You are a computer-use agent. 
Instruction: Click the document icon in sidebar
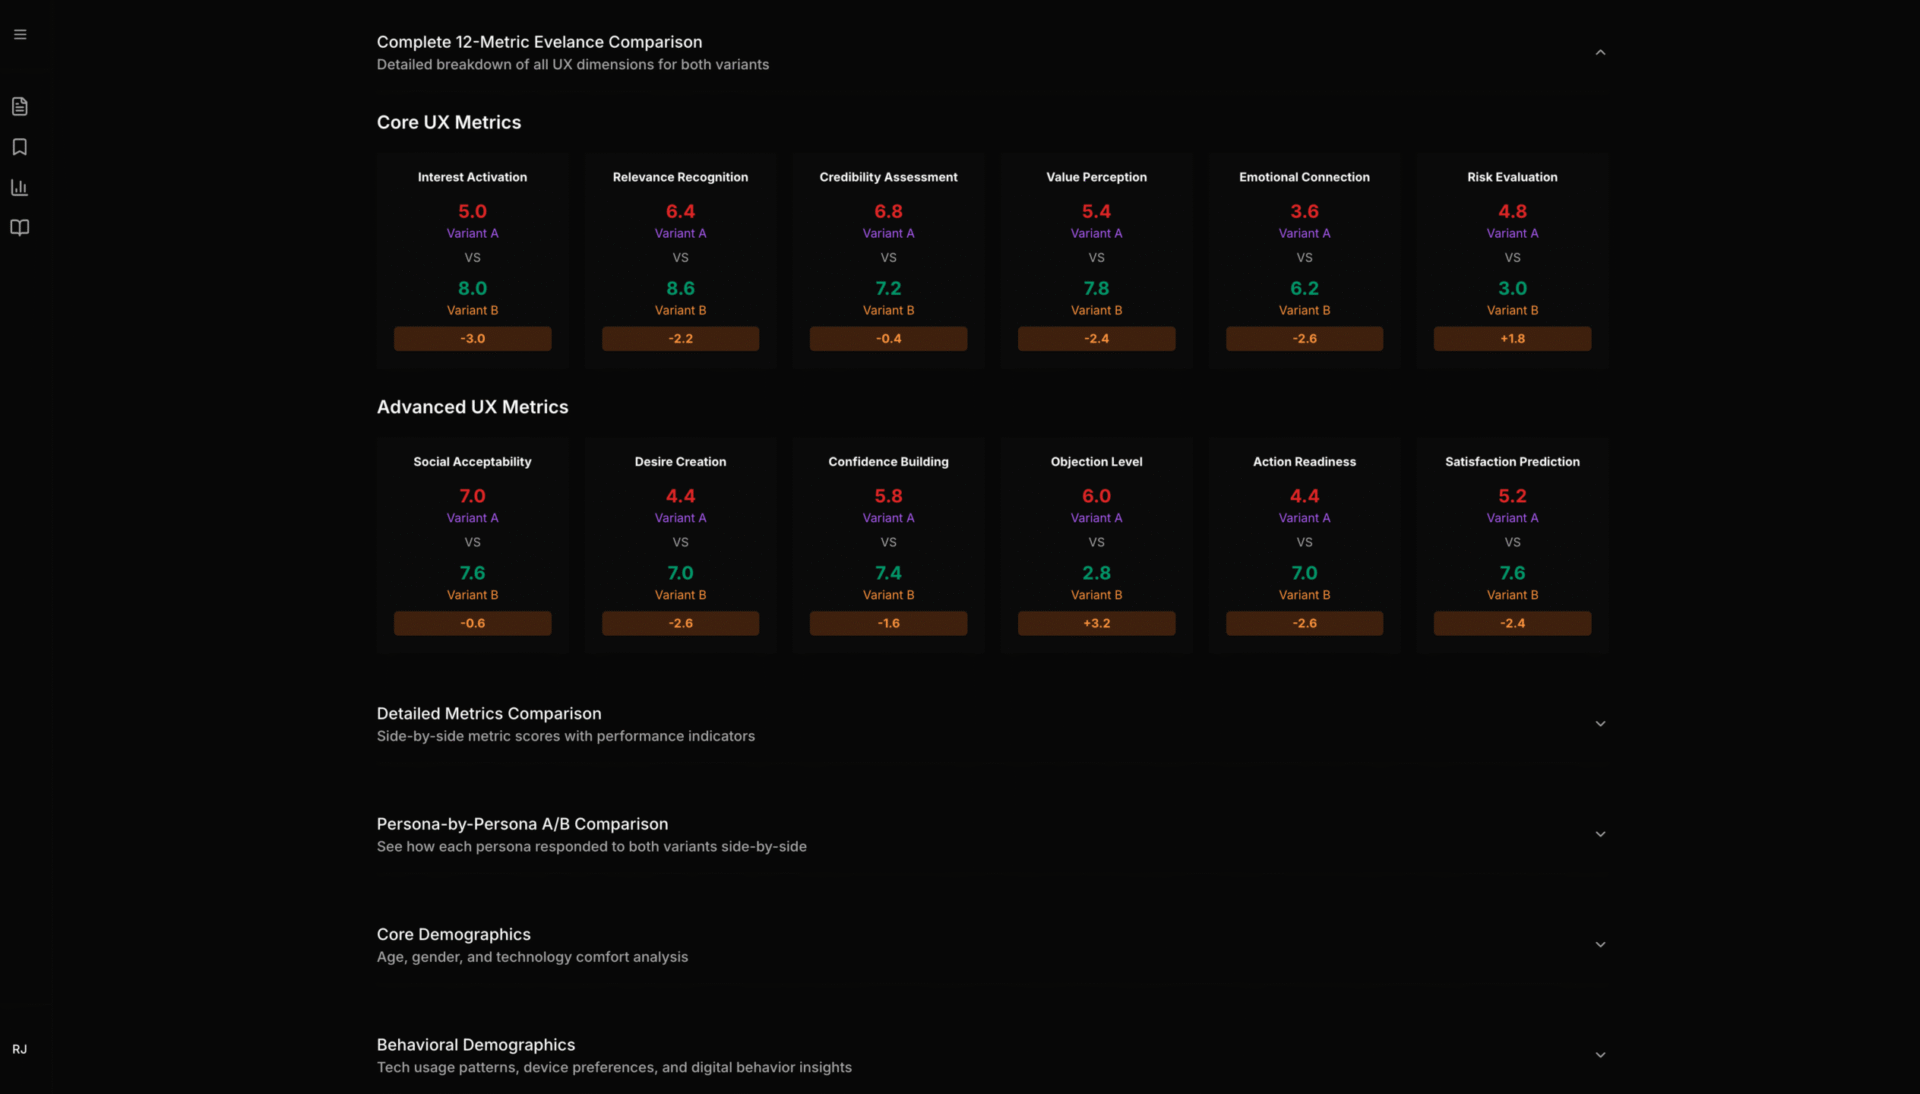coord(20,107)
